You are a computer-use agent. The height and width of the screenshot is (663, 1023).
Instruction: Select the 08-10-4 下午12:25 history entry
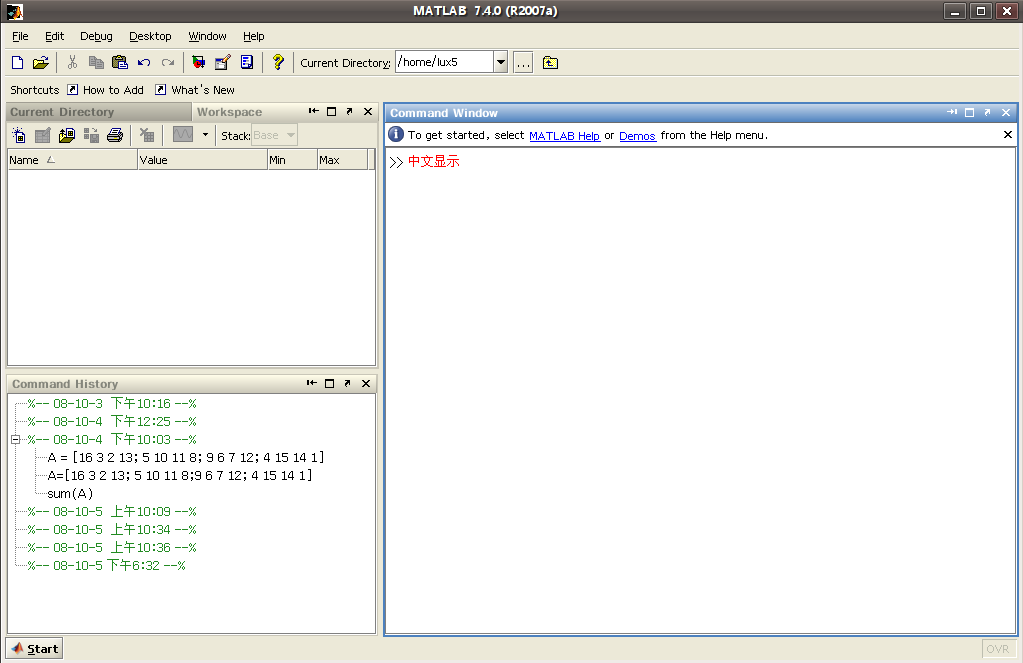(x=112, y=422)
